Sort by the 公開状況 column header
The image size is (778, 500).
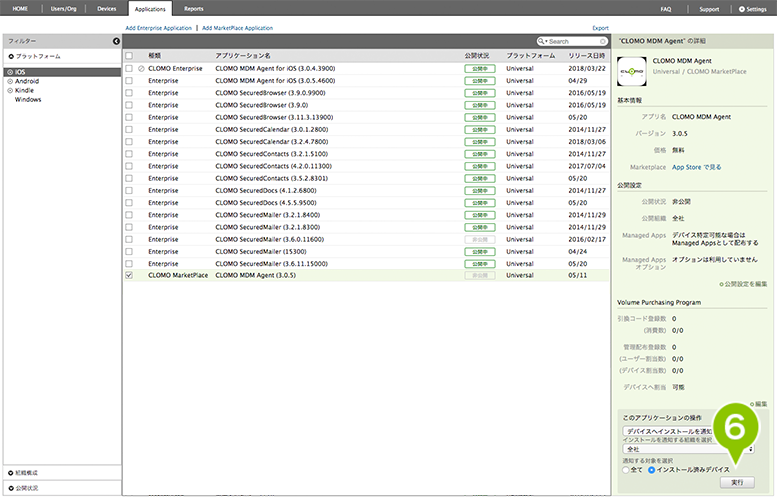click(x=477, y=56)
